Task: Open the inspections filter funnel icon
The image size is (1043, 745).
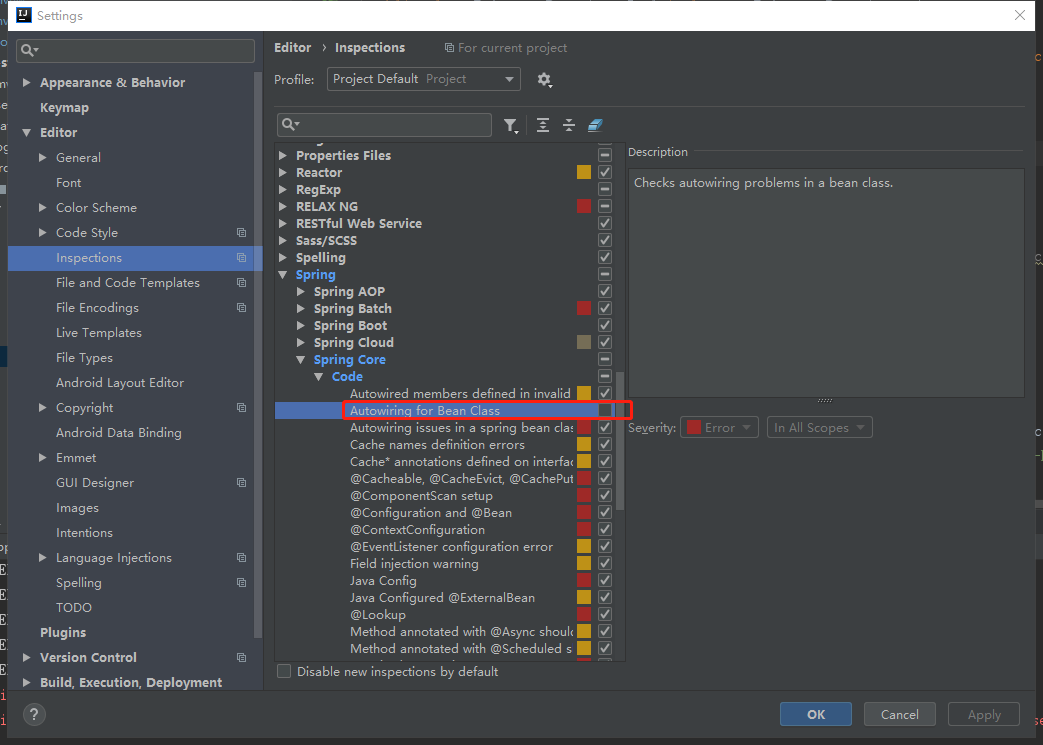Action: click(x=510, y=126)
